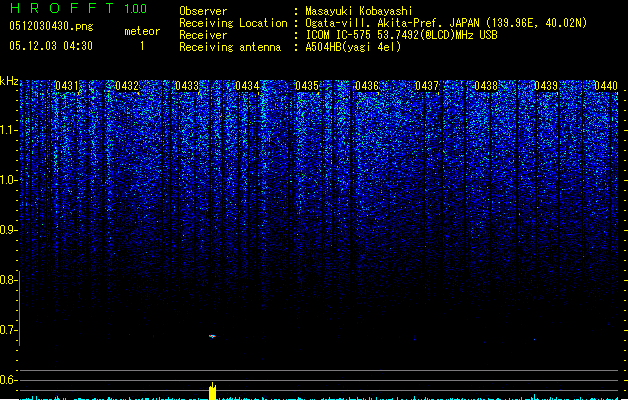The height and width of the screenshot is (400, 629).
Task: Select the version number 1.00
Action: (x=136, y=9)
